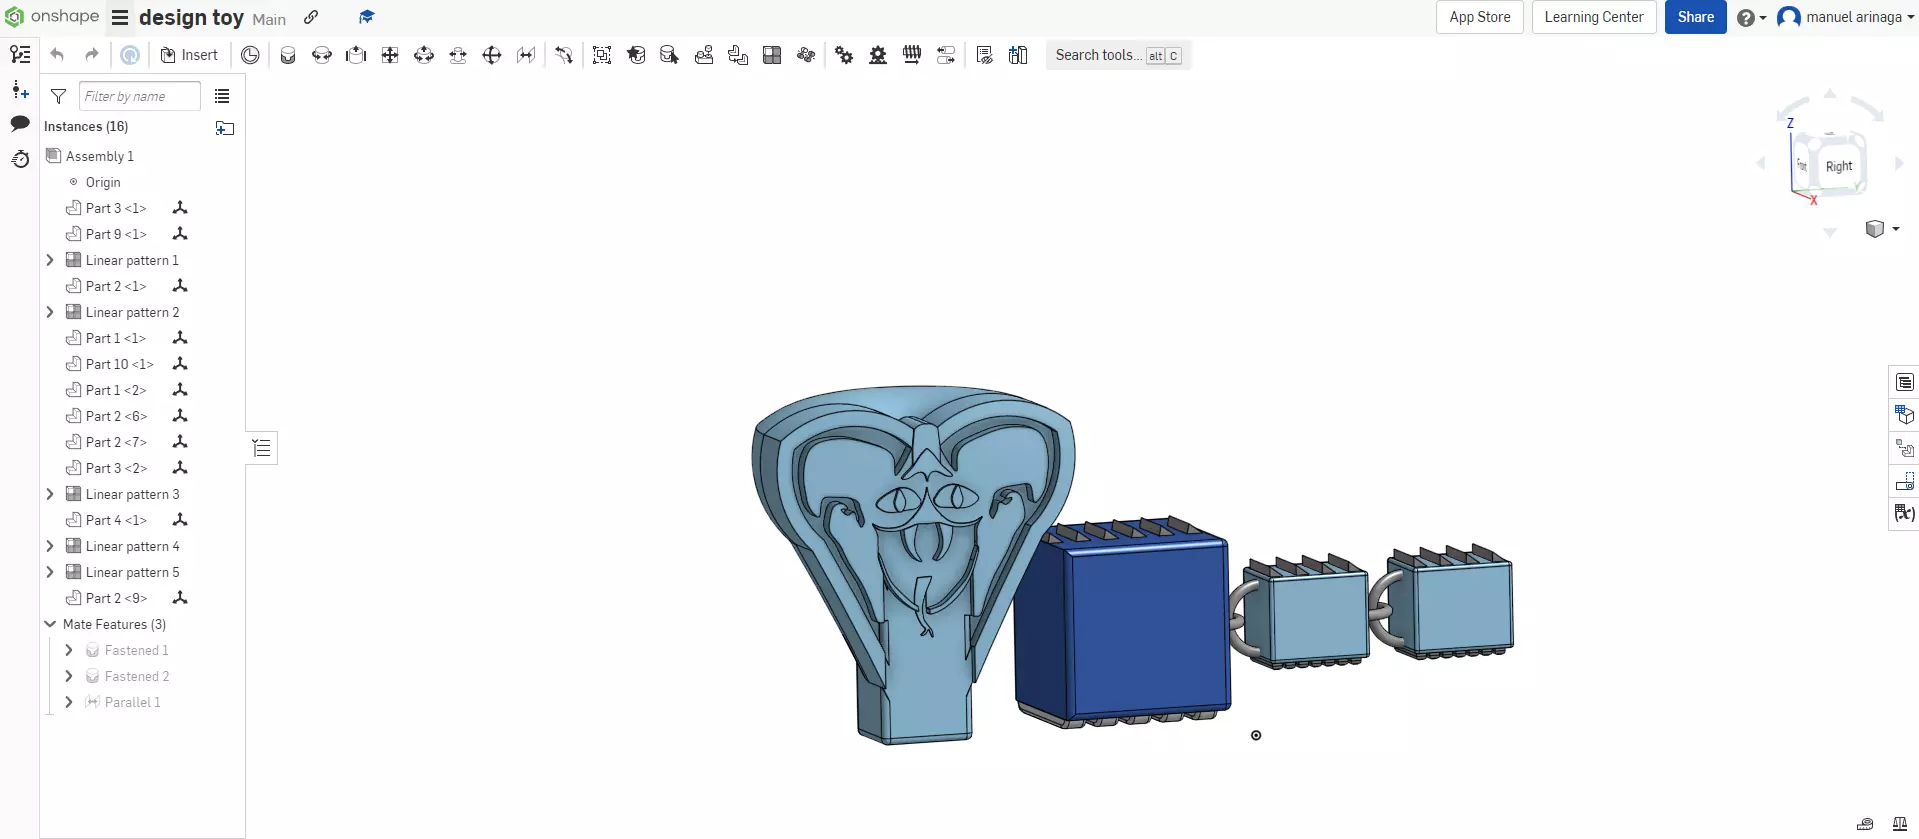Click the education graduation cap icon
The width and height of the screenshot is (1919, 839).
tap(366, 17)
